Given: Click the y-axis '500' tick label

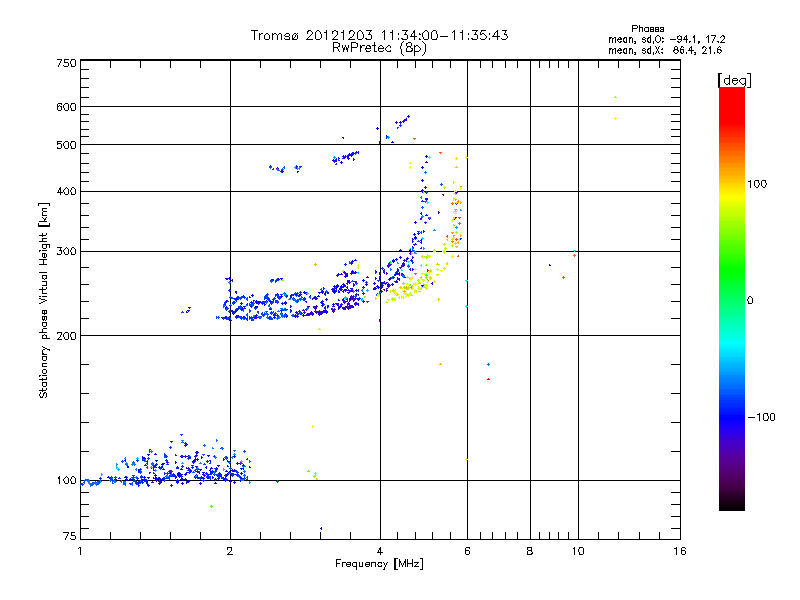Looking at the screenshot, I should tap(67, 145).
